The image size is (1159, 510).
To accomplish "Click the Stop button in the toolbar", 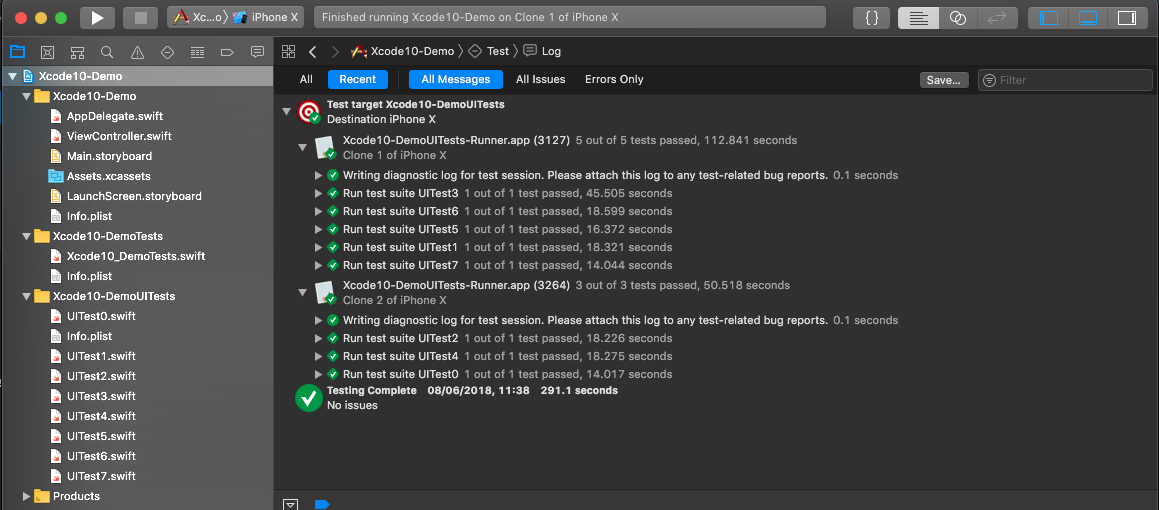I will point(140,18).
